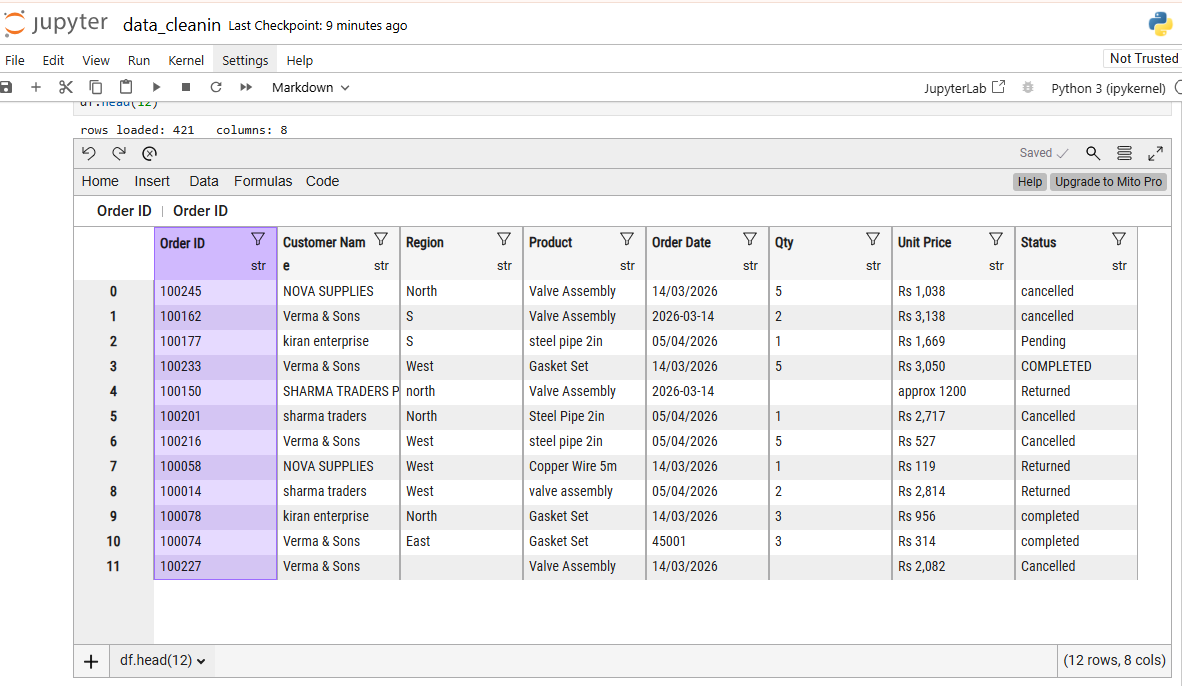
Task: Open the Settings menu
Action: (x=245, y=60)
